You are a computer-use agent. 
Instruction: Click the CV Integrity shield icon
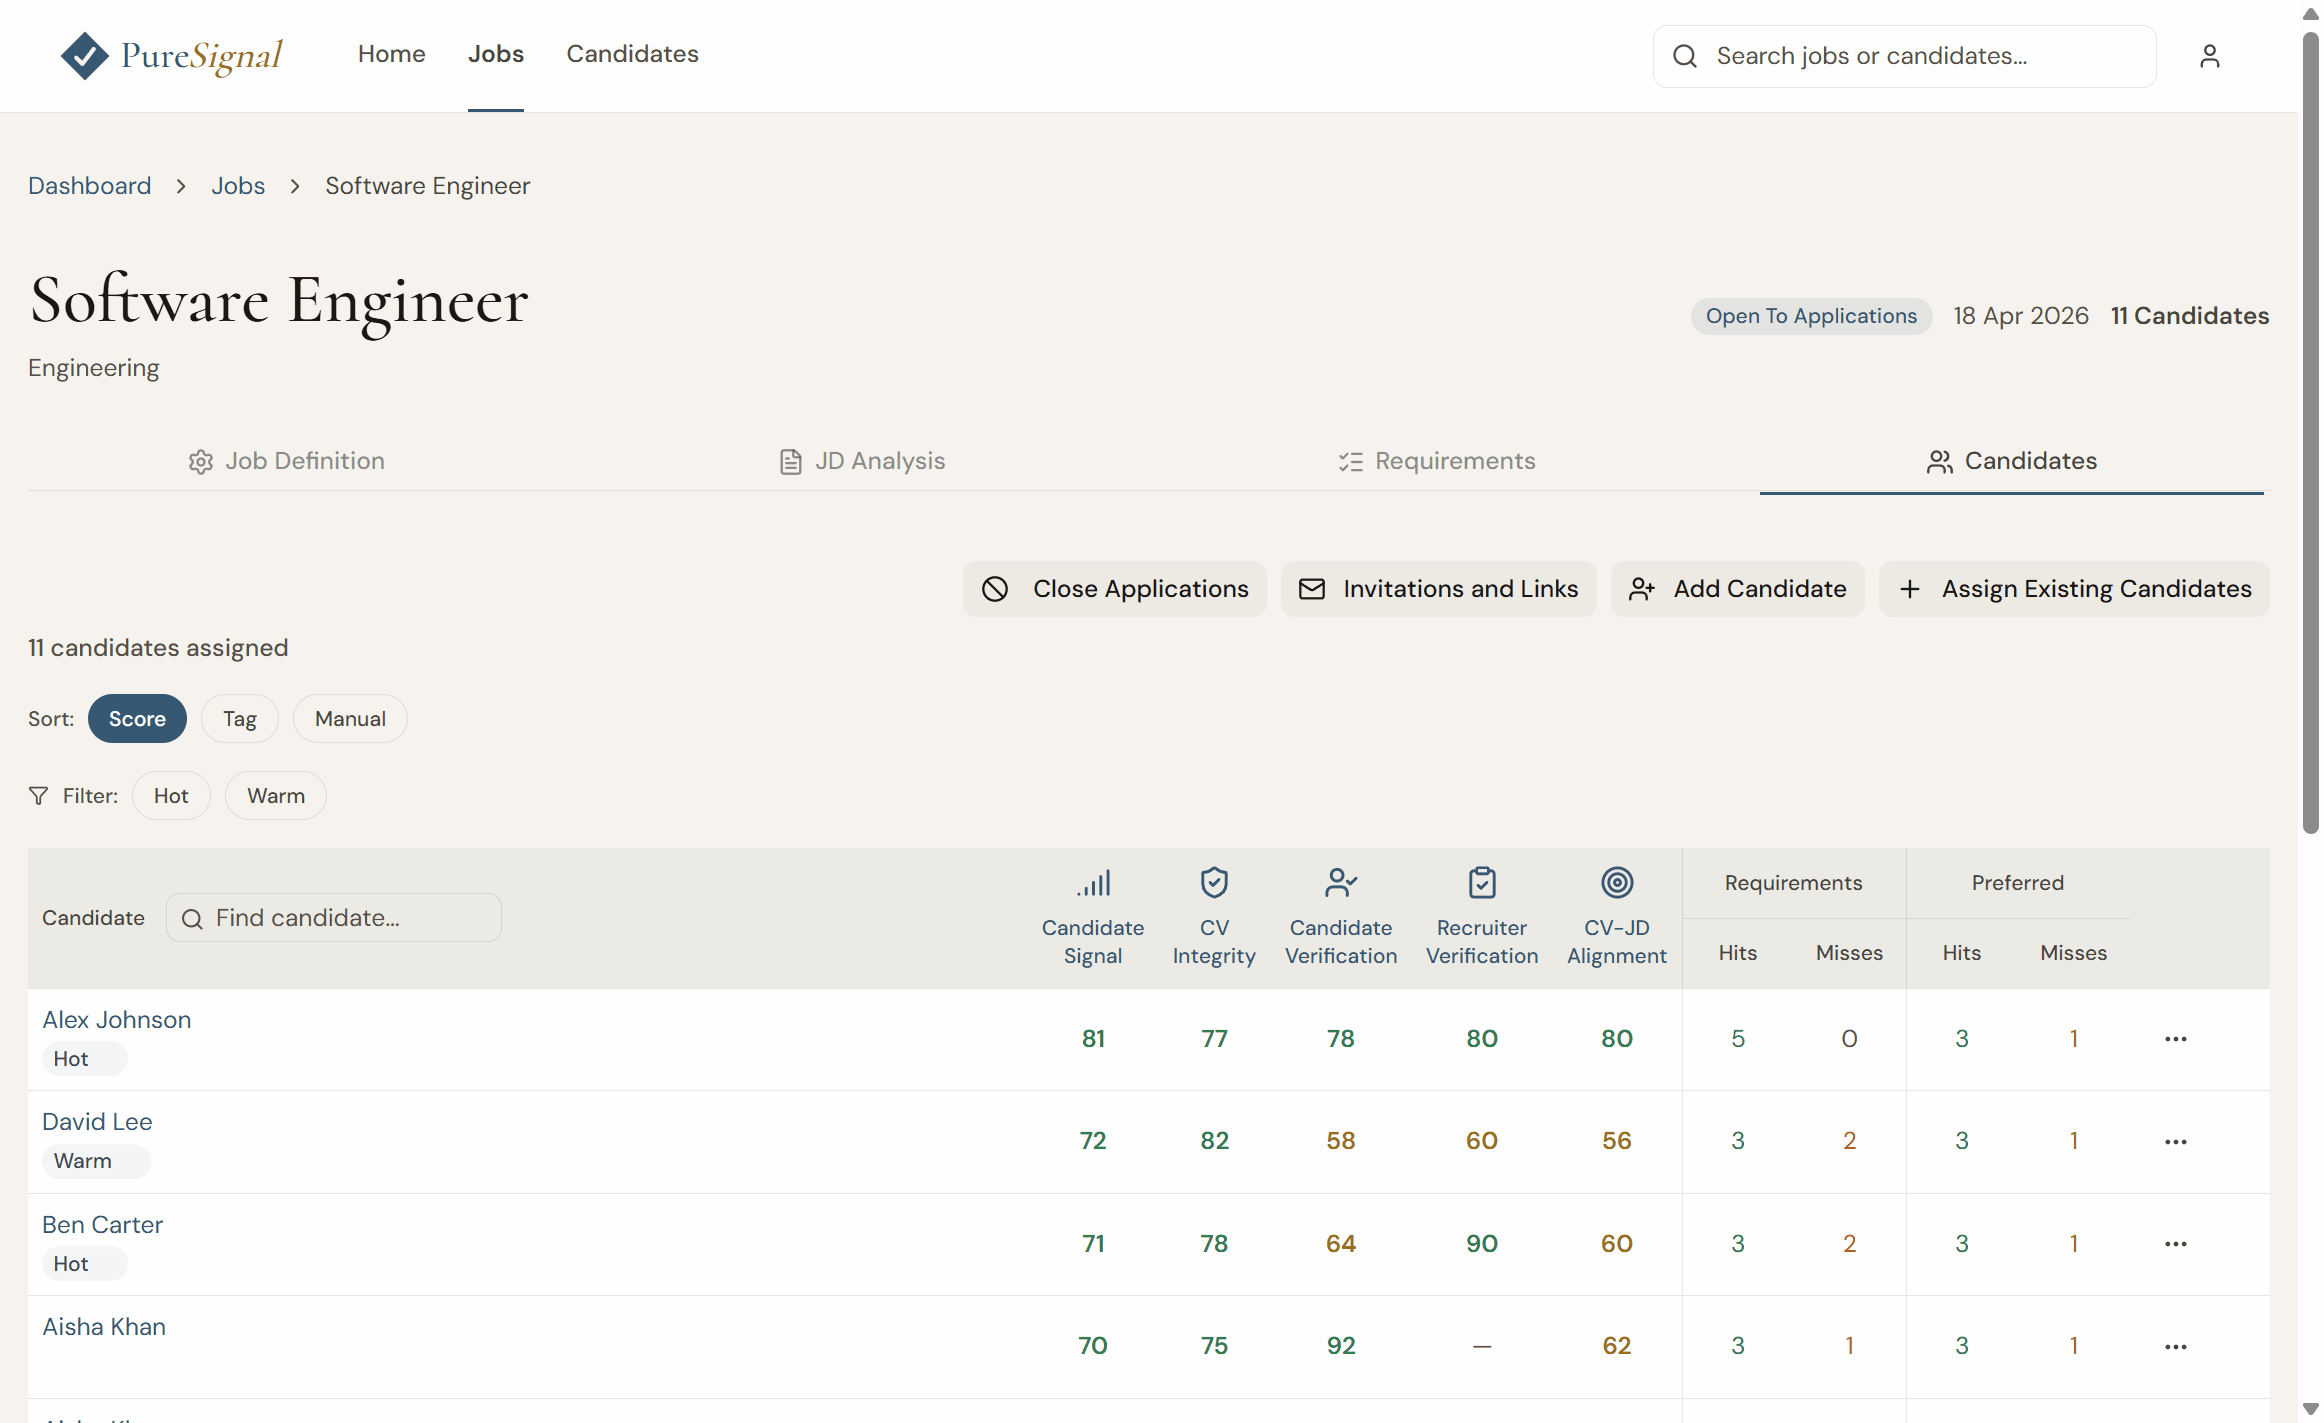point(1214,883)
